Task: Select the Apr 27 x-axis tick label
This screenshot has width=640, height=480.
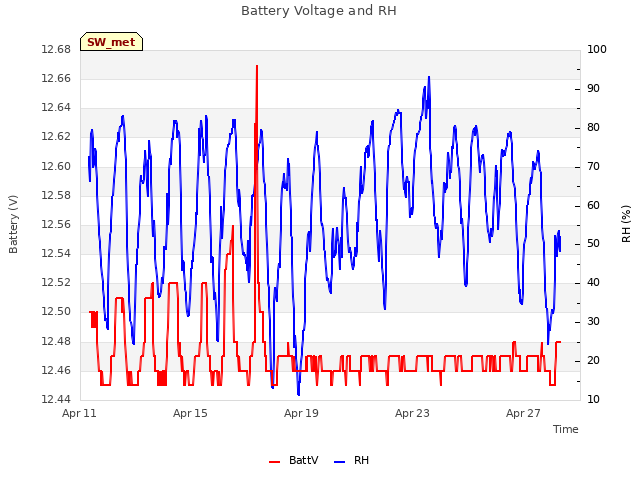Action: coord(523,413)
